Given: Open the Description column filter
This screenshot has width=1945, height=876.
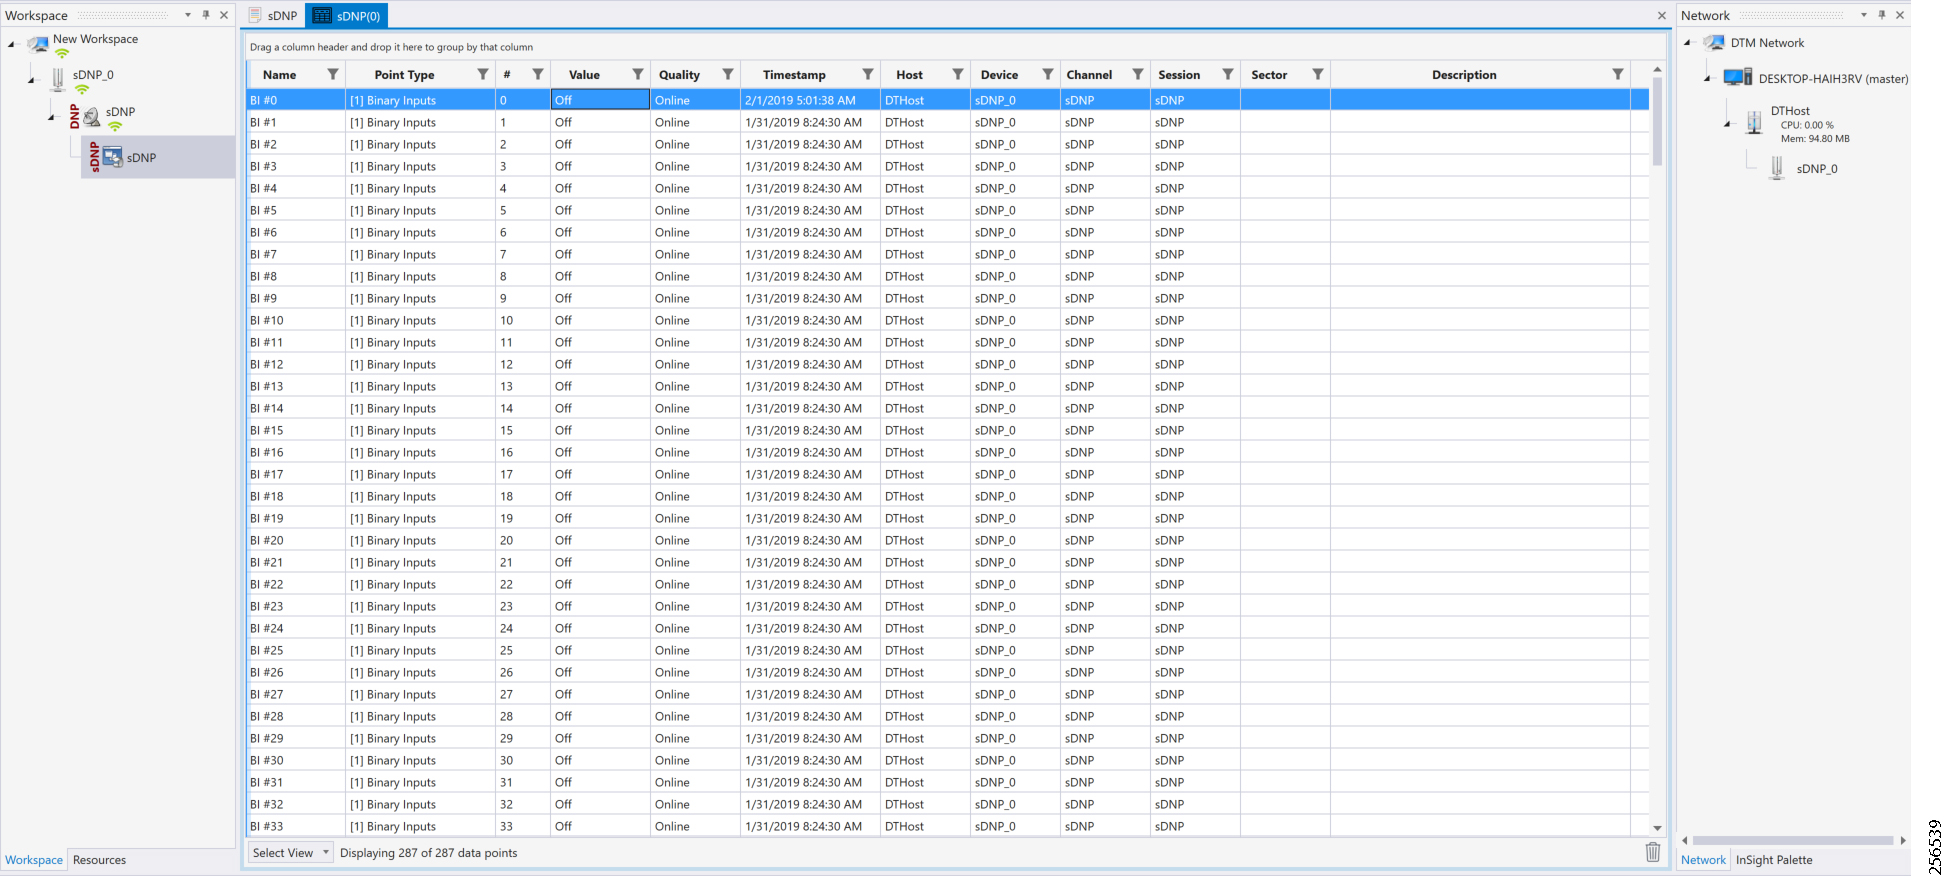Looking at the screenshot, I should (x=1618, y=74).
